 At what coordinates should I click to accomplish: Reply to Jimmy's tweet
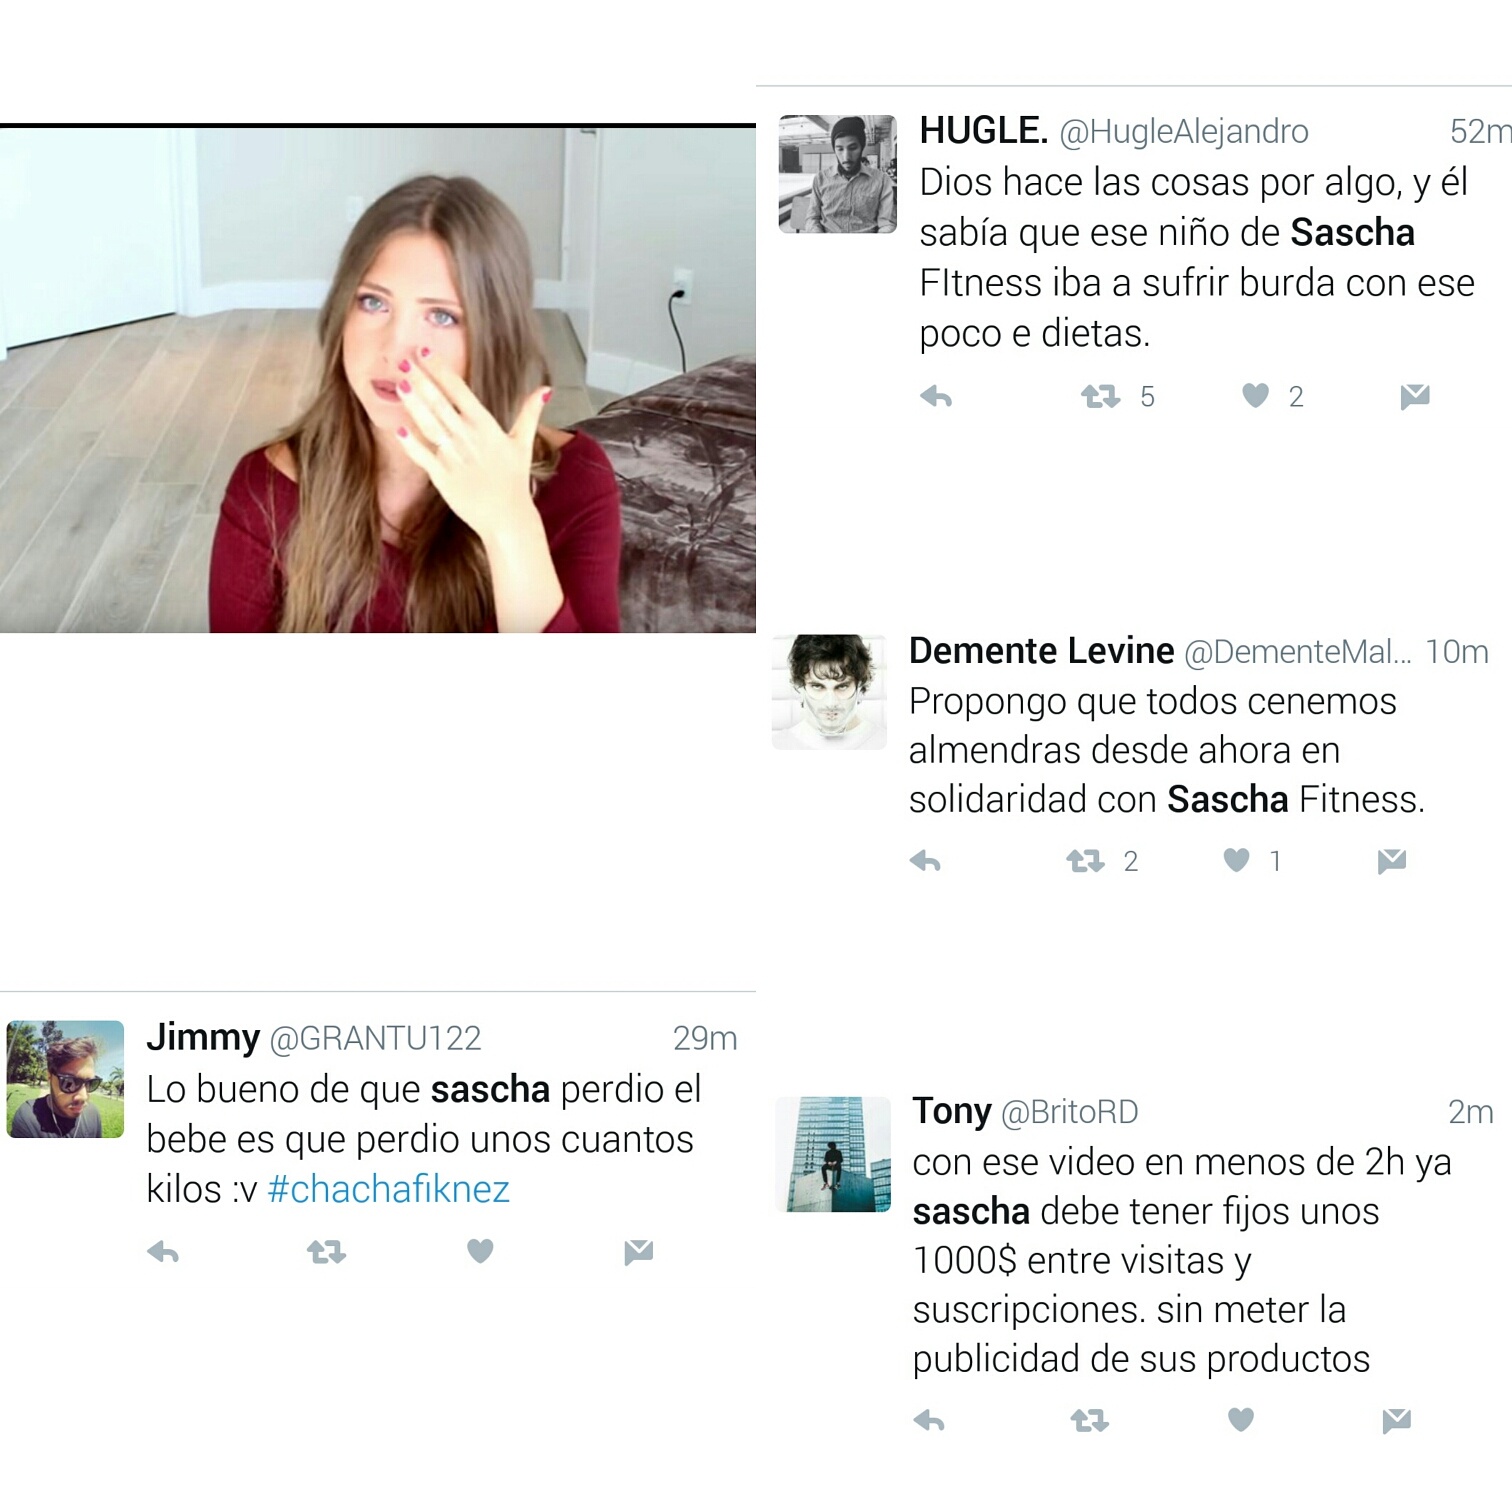click(x=163, y=1252)
